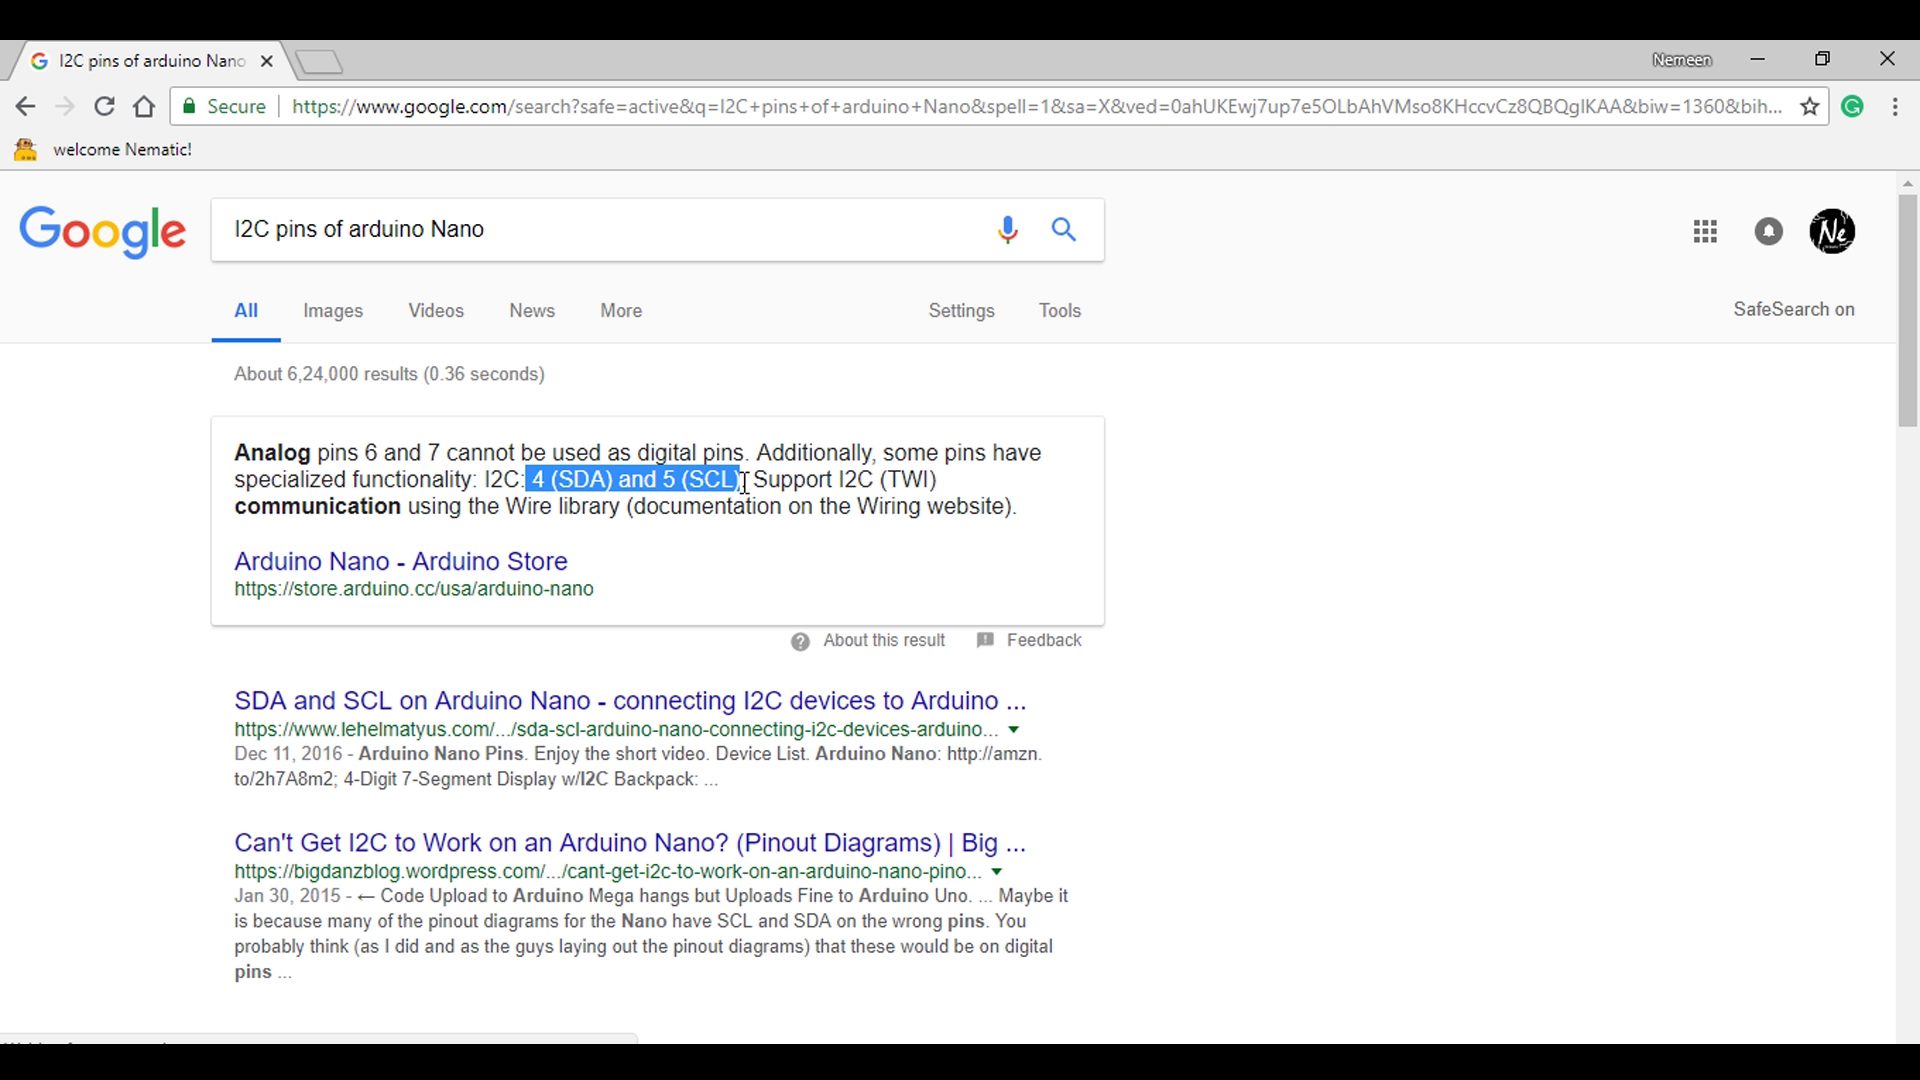Reload the page
Viewport: 1920px width, 1080px height.
104,107
